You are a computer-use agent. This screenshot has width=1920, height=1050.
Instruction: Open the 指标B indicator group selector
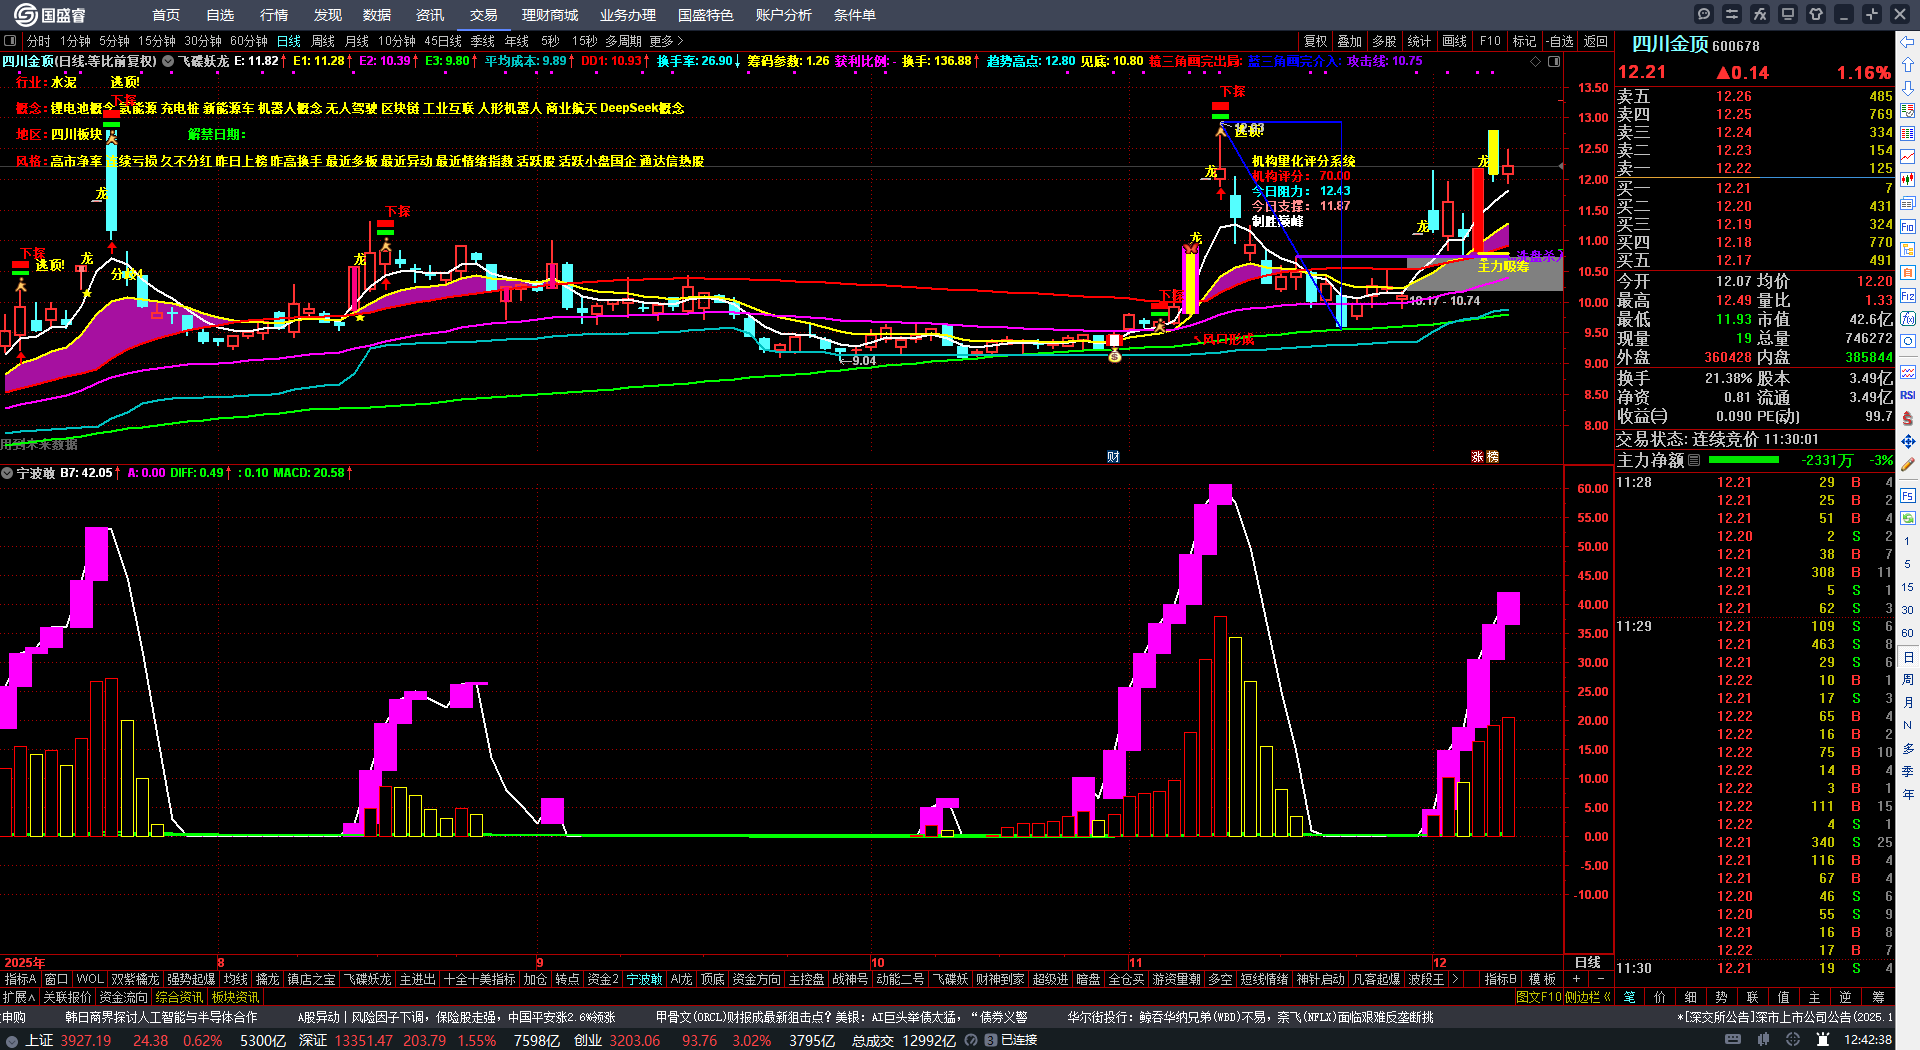pyautogui.click(x=1500, y=979)
